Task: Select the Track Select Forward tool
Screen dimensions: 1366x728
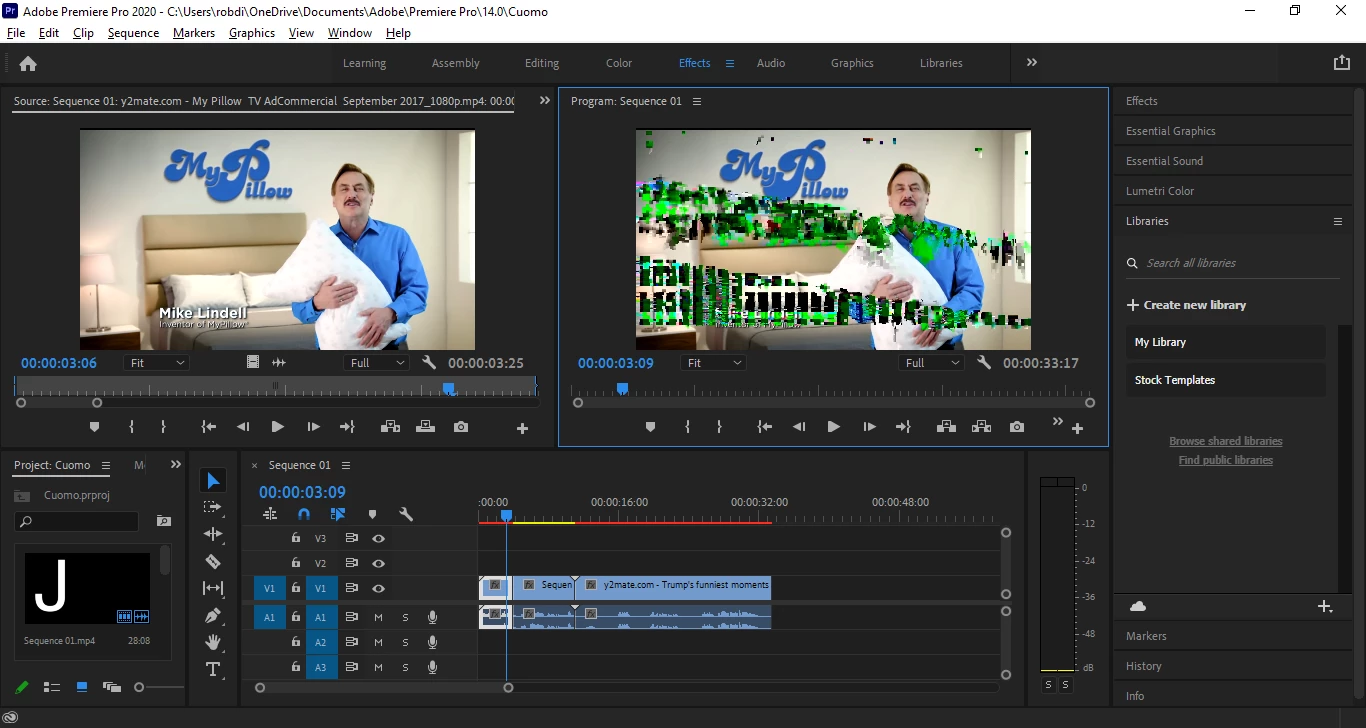Action: pos(213,507)
